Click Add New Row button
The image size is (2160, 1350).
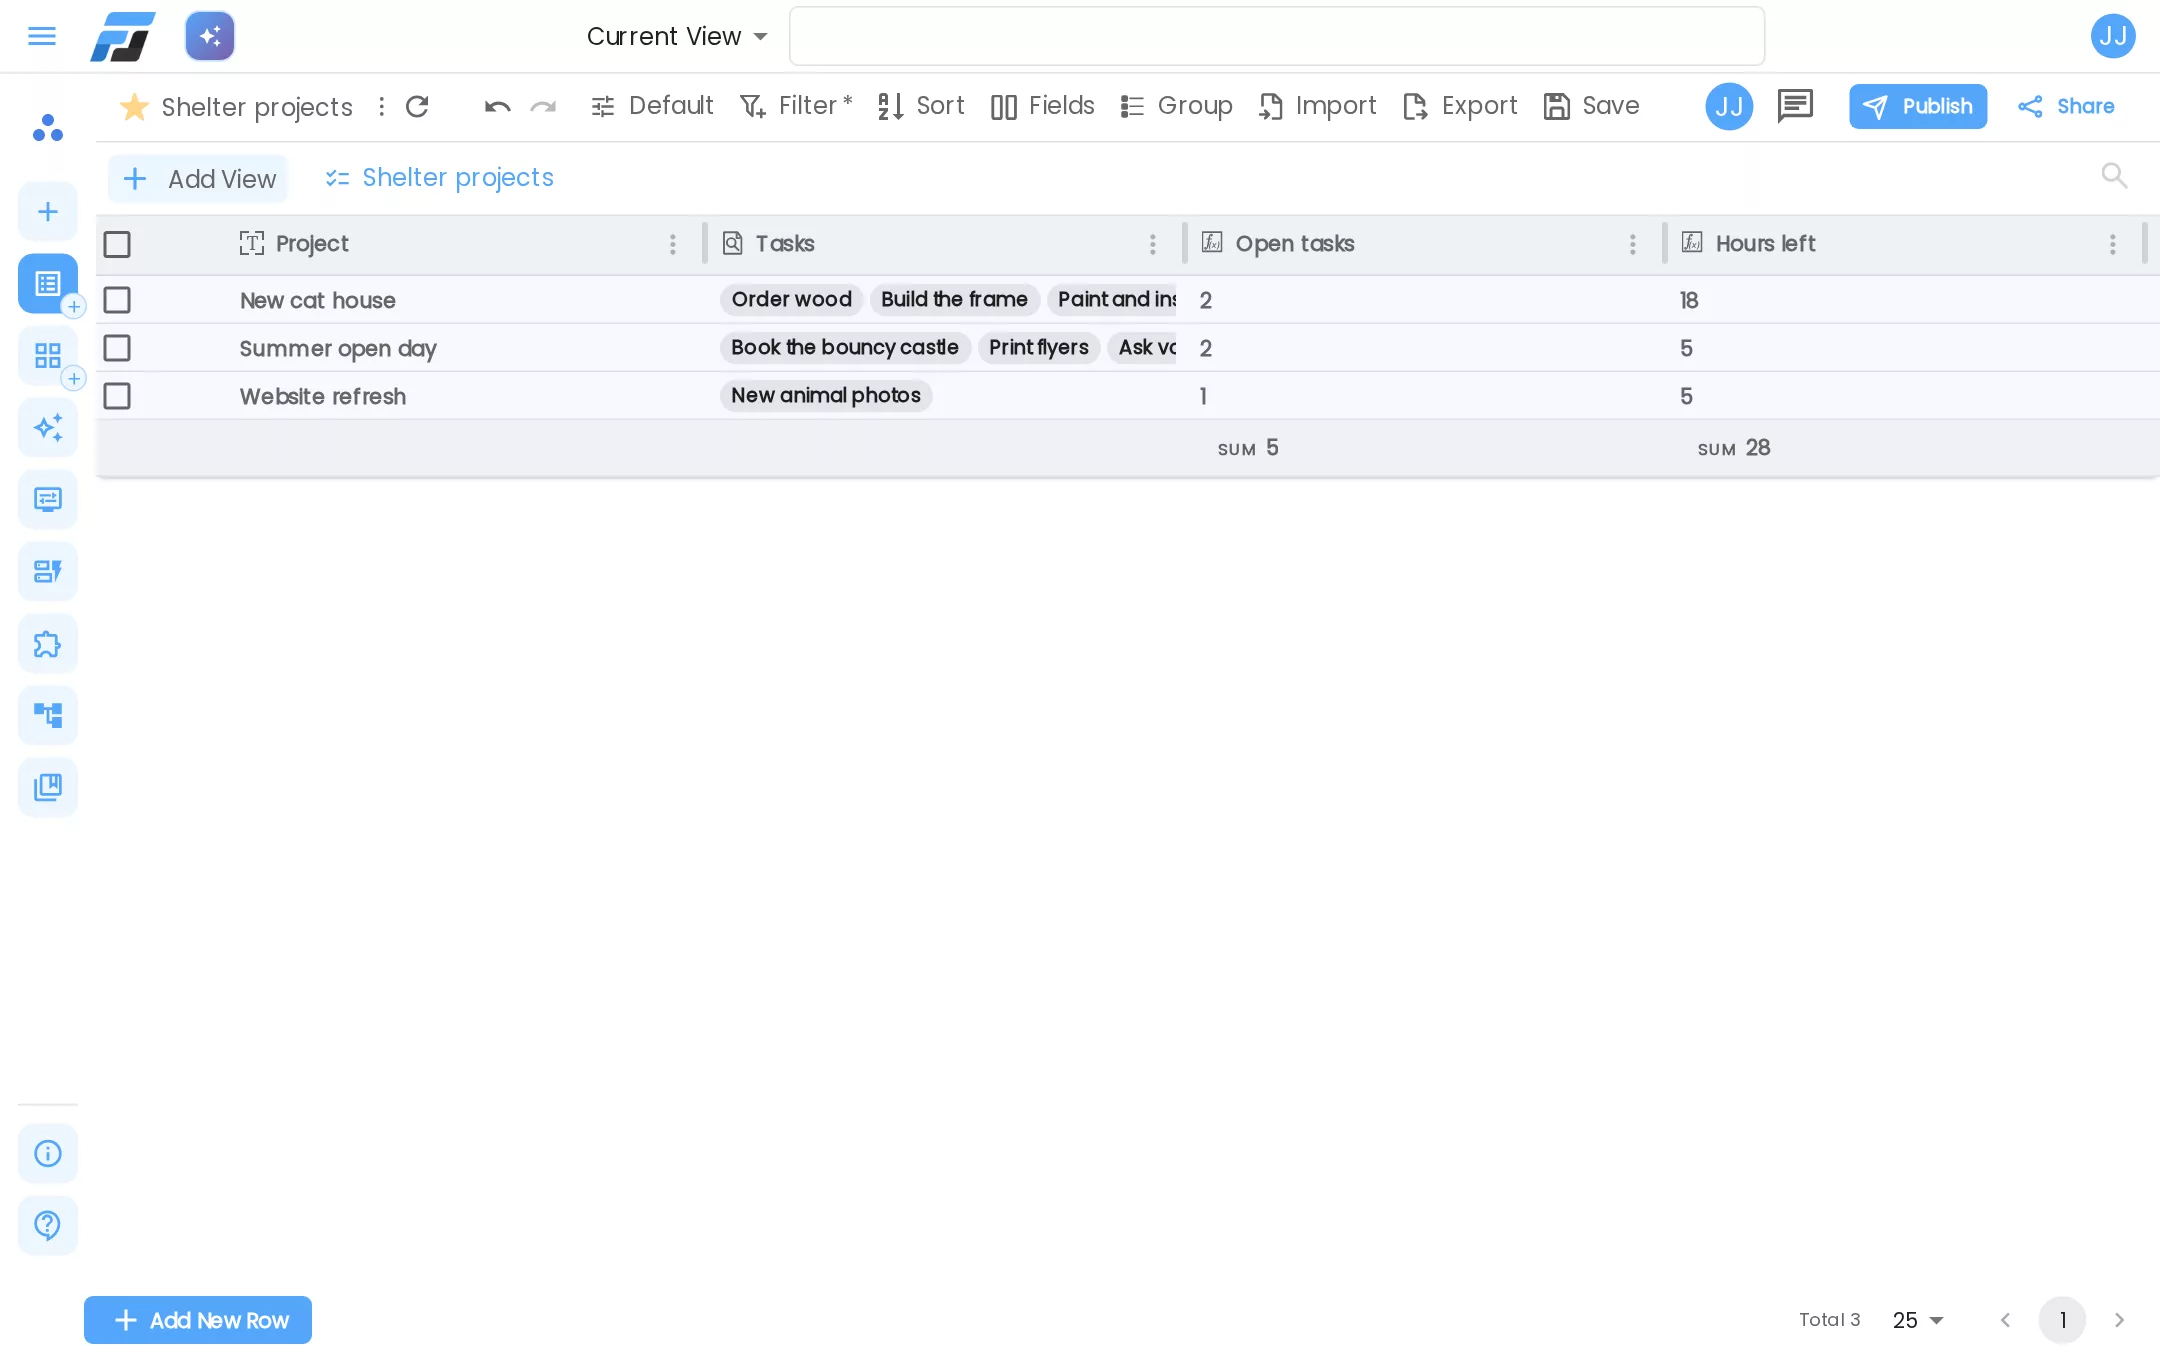pyautogui.click(x=198, y=1320)
